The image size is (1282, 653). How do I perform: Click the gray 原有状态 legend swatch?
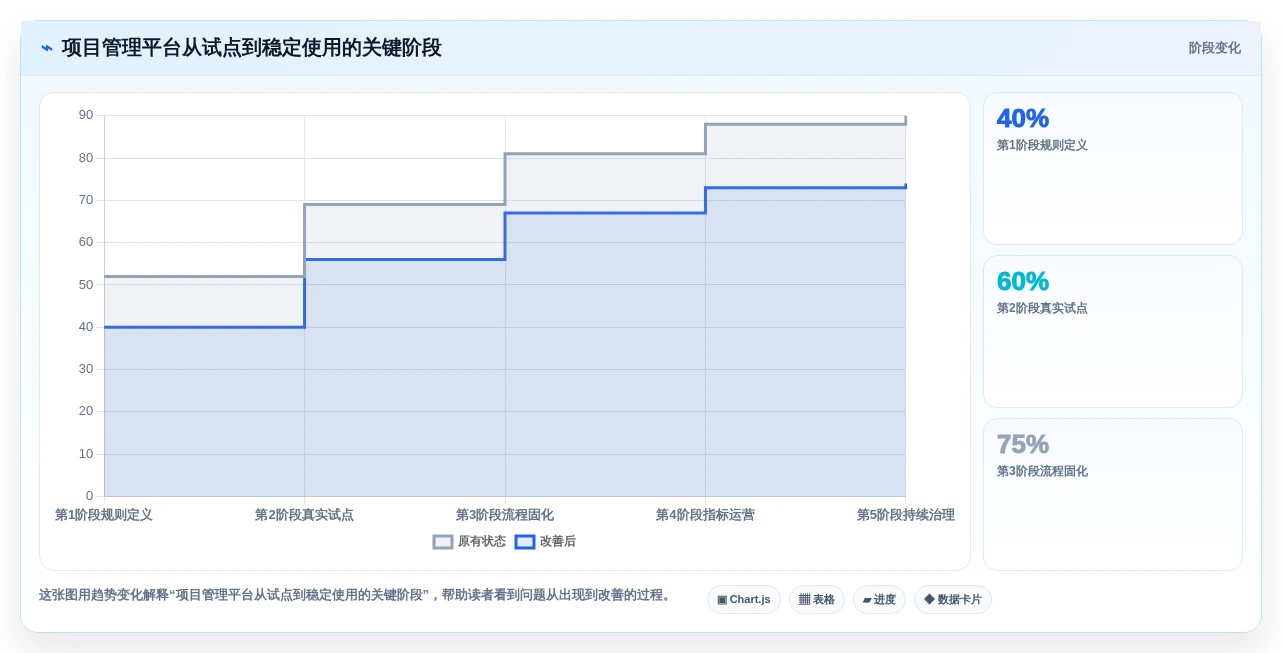tap(443, 542)
